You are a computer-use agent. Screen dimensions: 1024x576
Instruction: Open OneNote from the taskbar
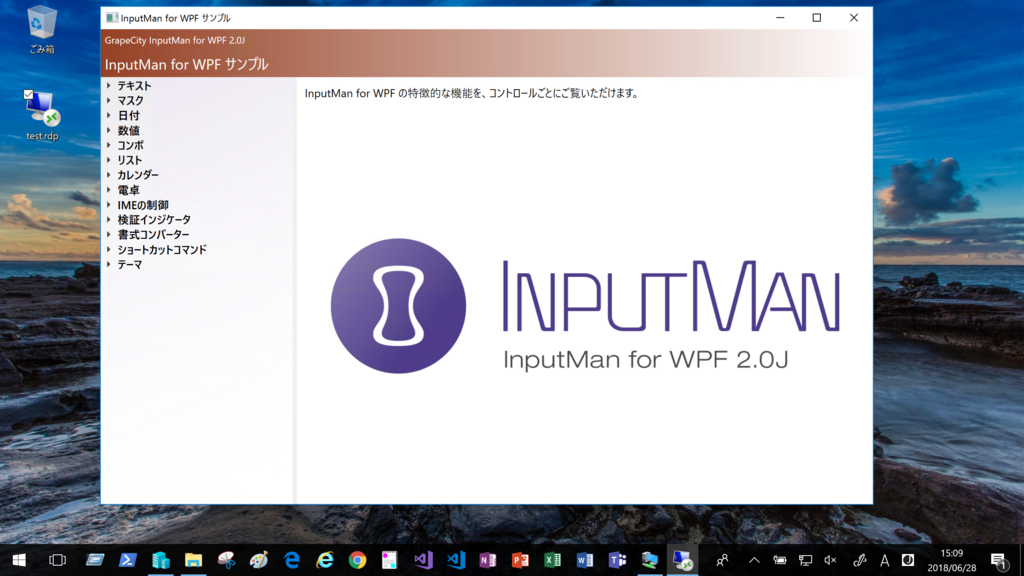pyautogui.click(x=488, y=560)
